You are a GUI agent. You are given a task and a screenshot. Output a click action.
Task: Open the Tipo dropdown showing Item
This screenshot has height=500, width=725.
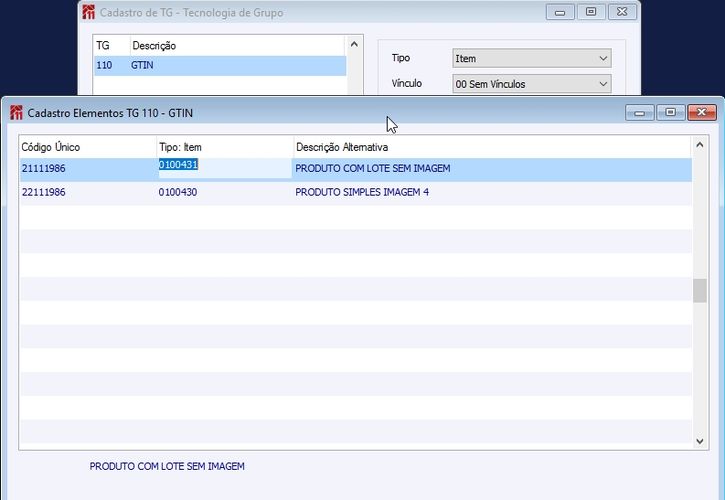tap(532, 58)
